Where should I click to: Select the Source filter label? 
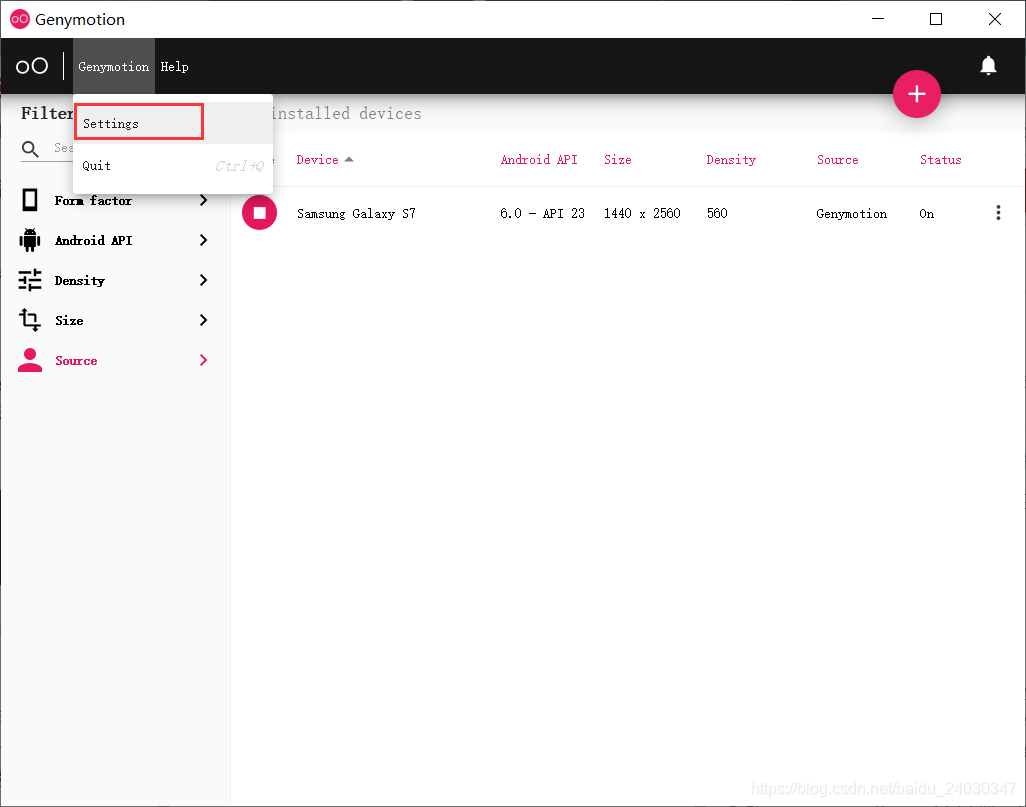pyautogui.click(x=76, y=360)
